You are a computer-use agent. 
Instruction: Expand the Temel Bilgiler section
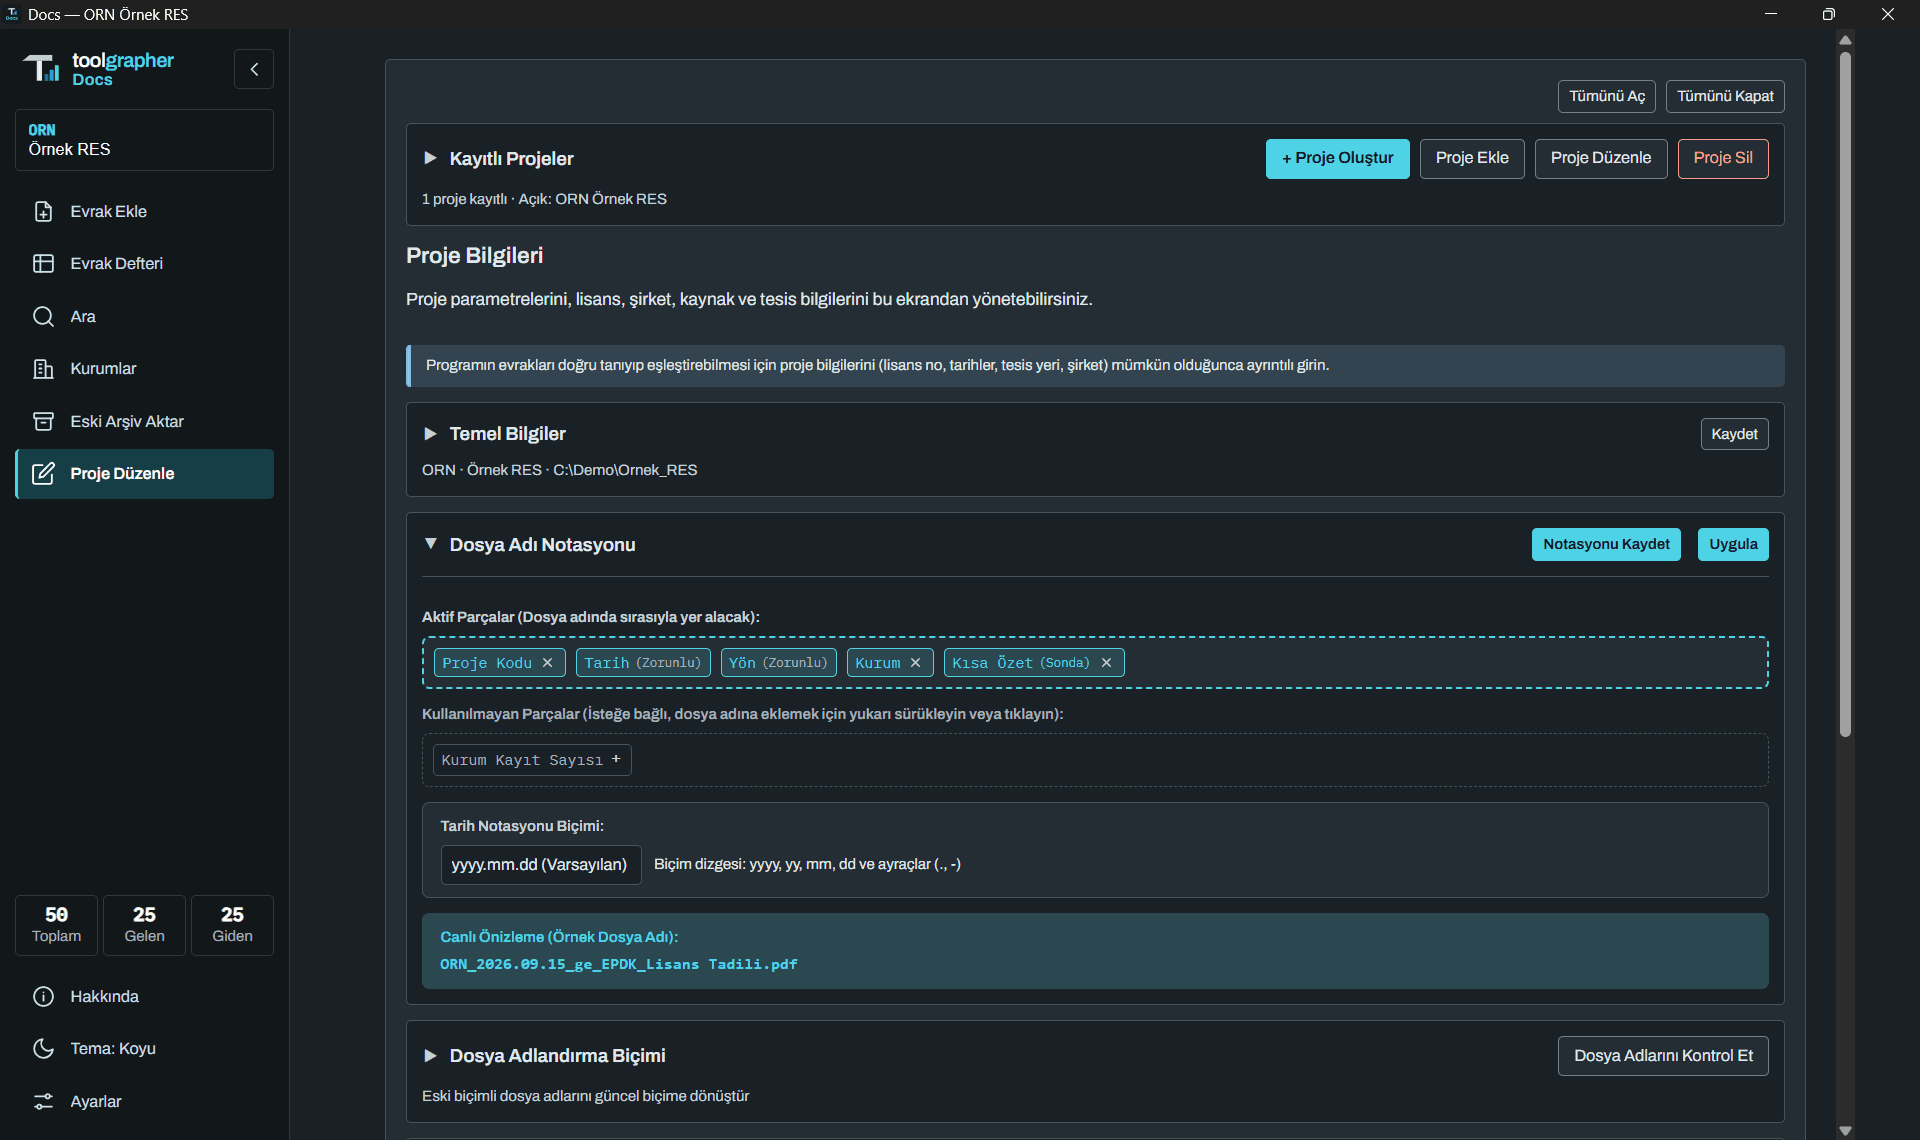430,433
